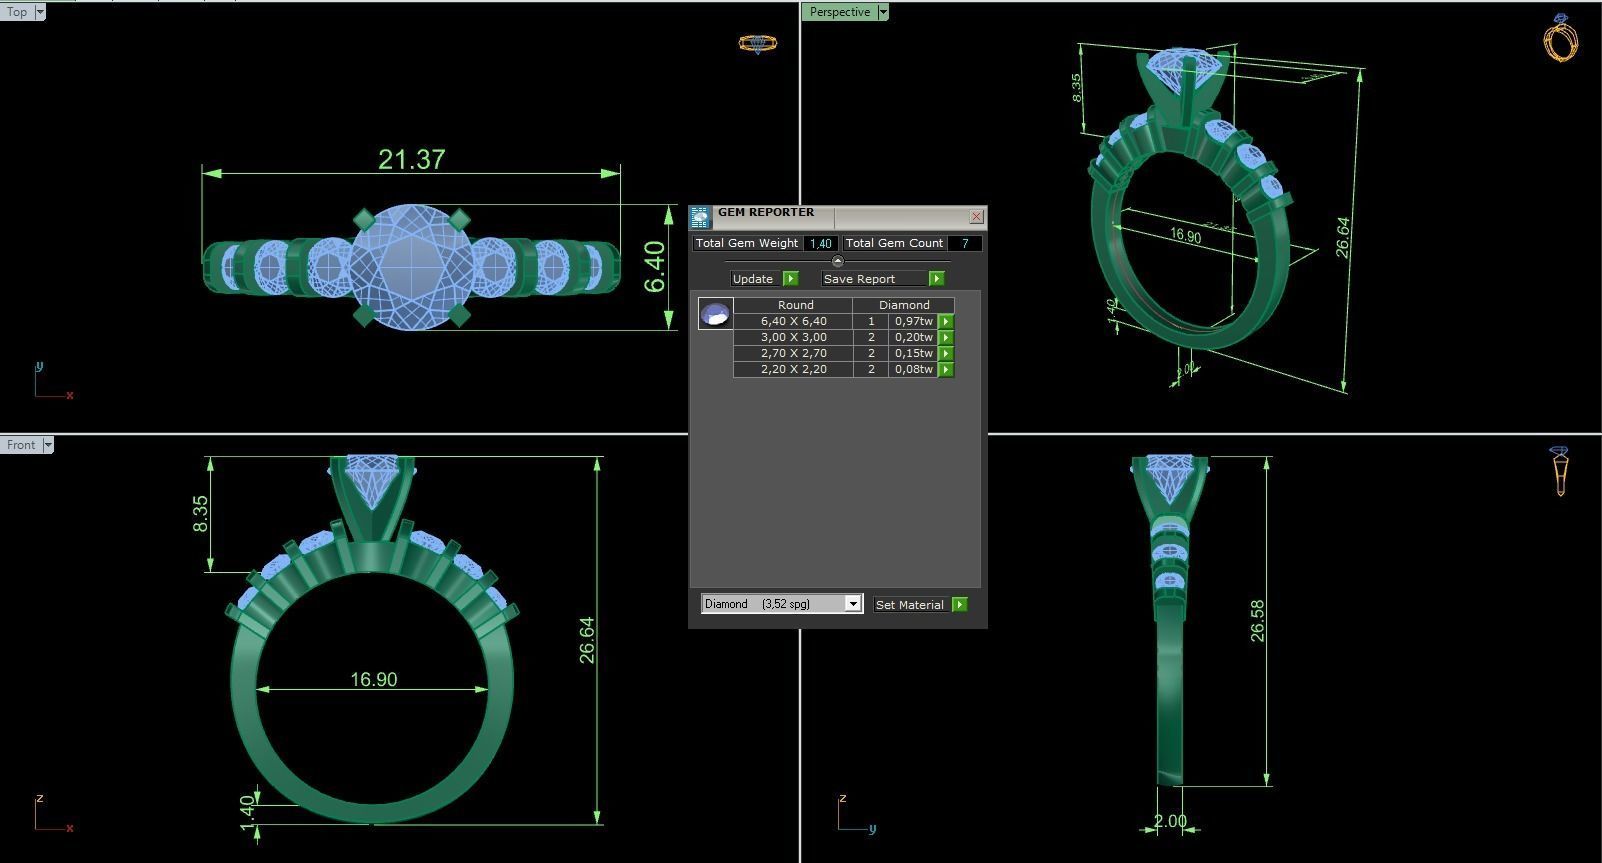Open the Front viewport label menu
Viewport: 1602px width, 863px height.
click(21, 445)
